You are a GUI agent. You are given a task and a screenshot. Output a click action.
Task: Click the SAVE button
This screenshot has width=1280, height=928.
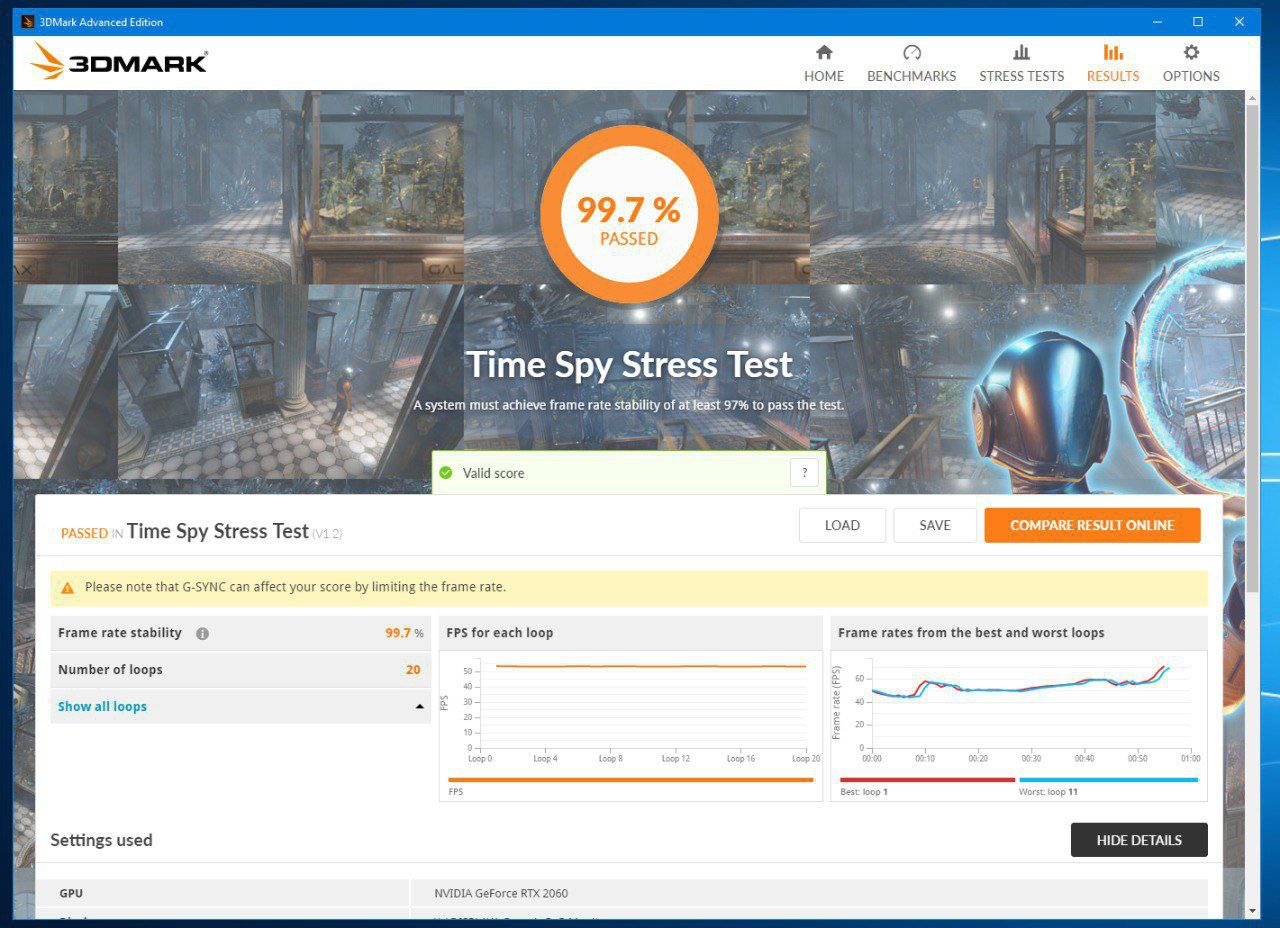pyautogui.click(x=935, y=525)
